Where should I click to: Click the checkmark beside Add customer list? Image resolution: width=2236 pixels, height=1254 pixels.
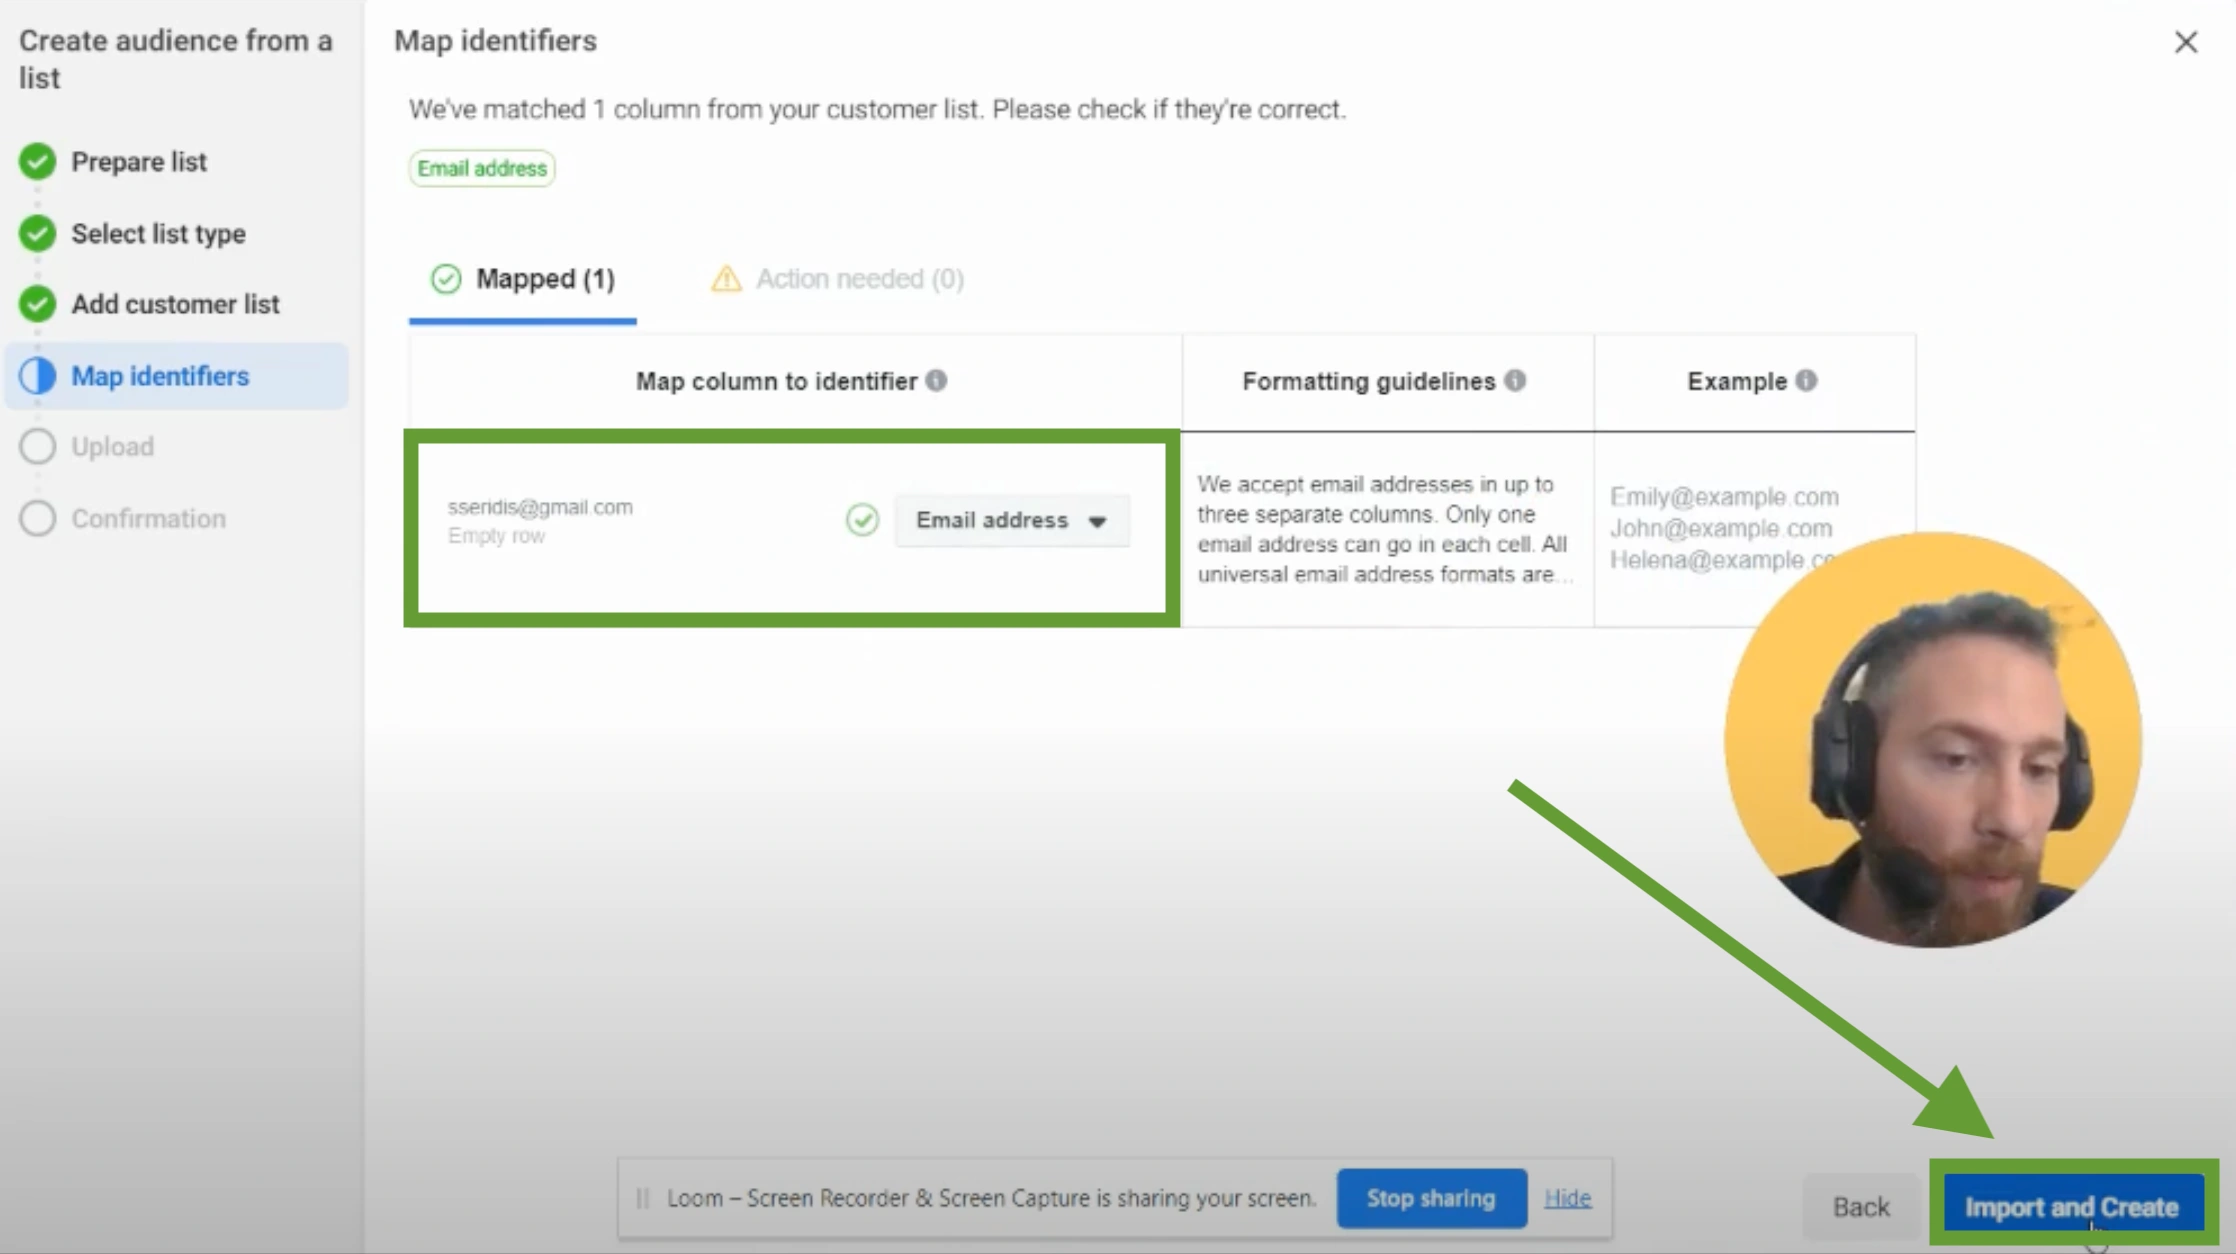pyautogui.click(x=37, y=304)
